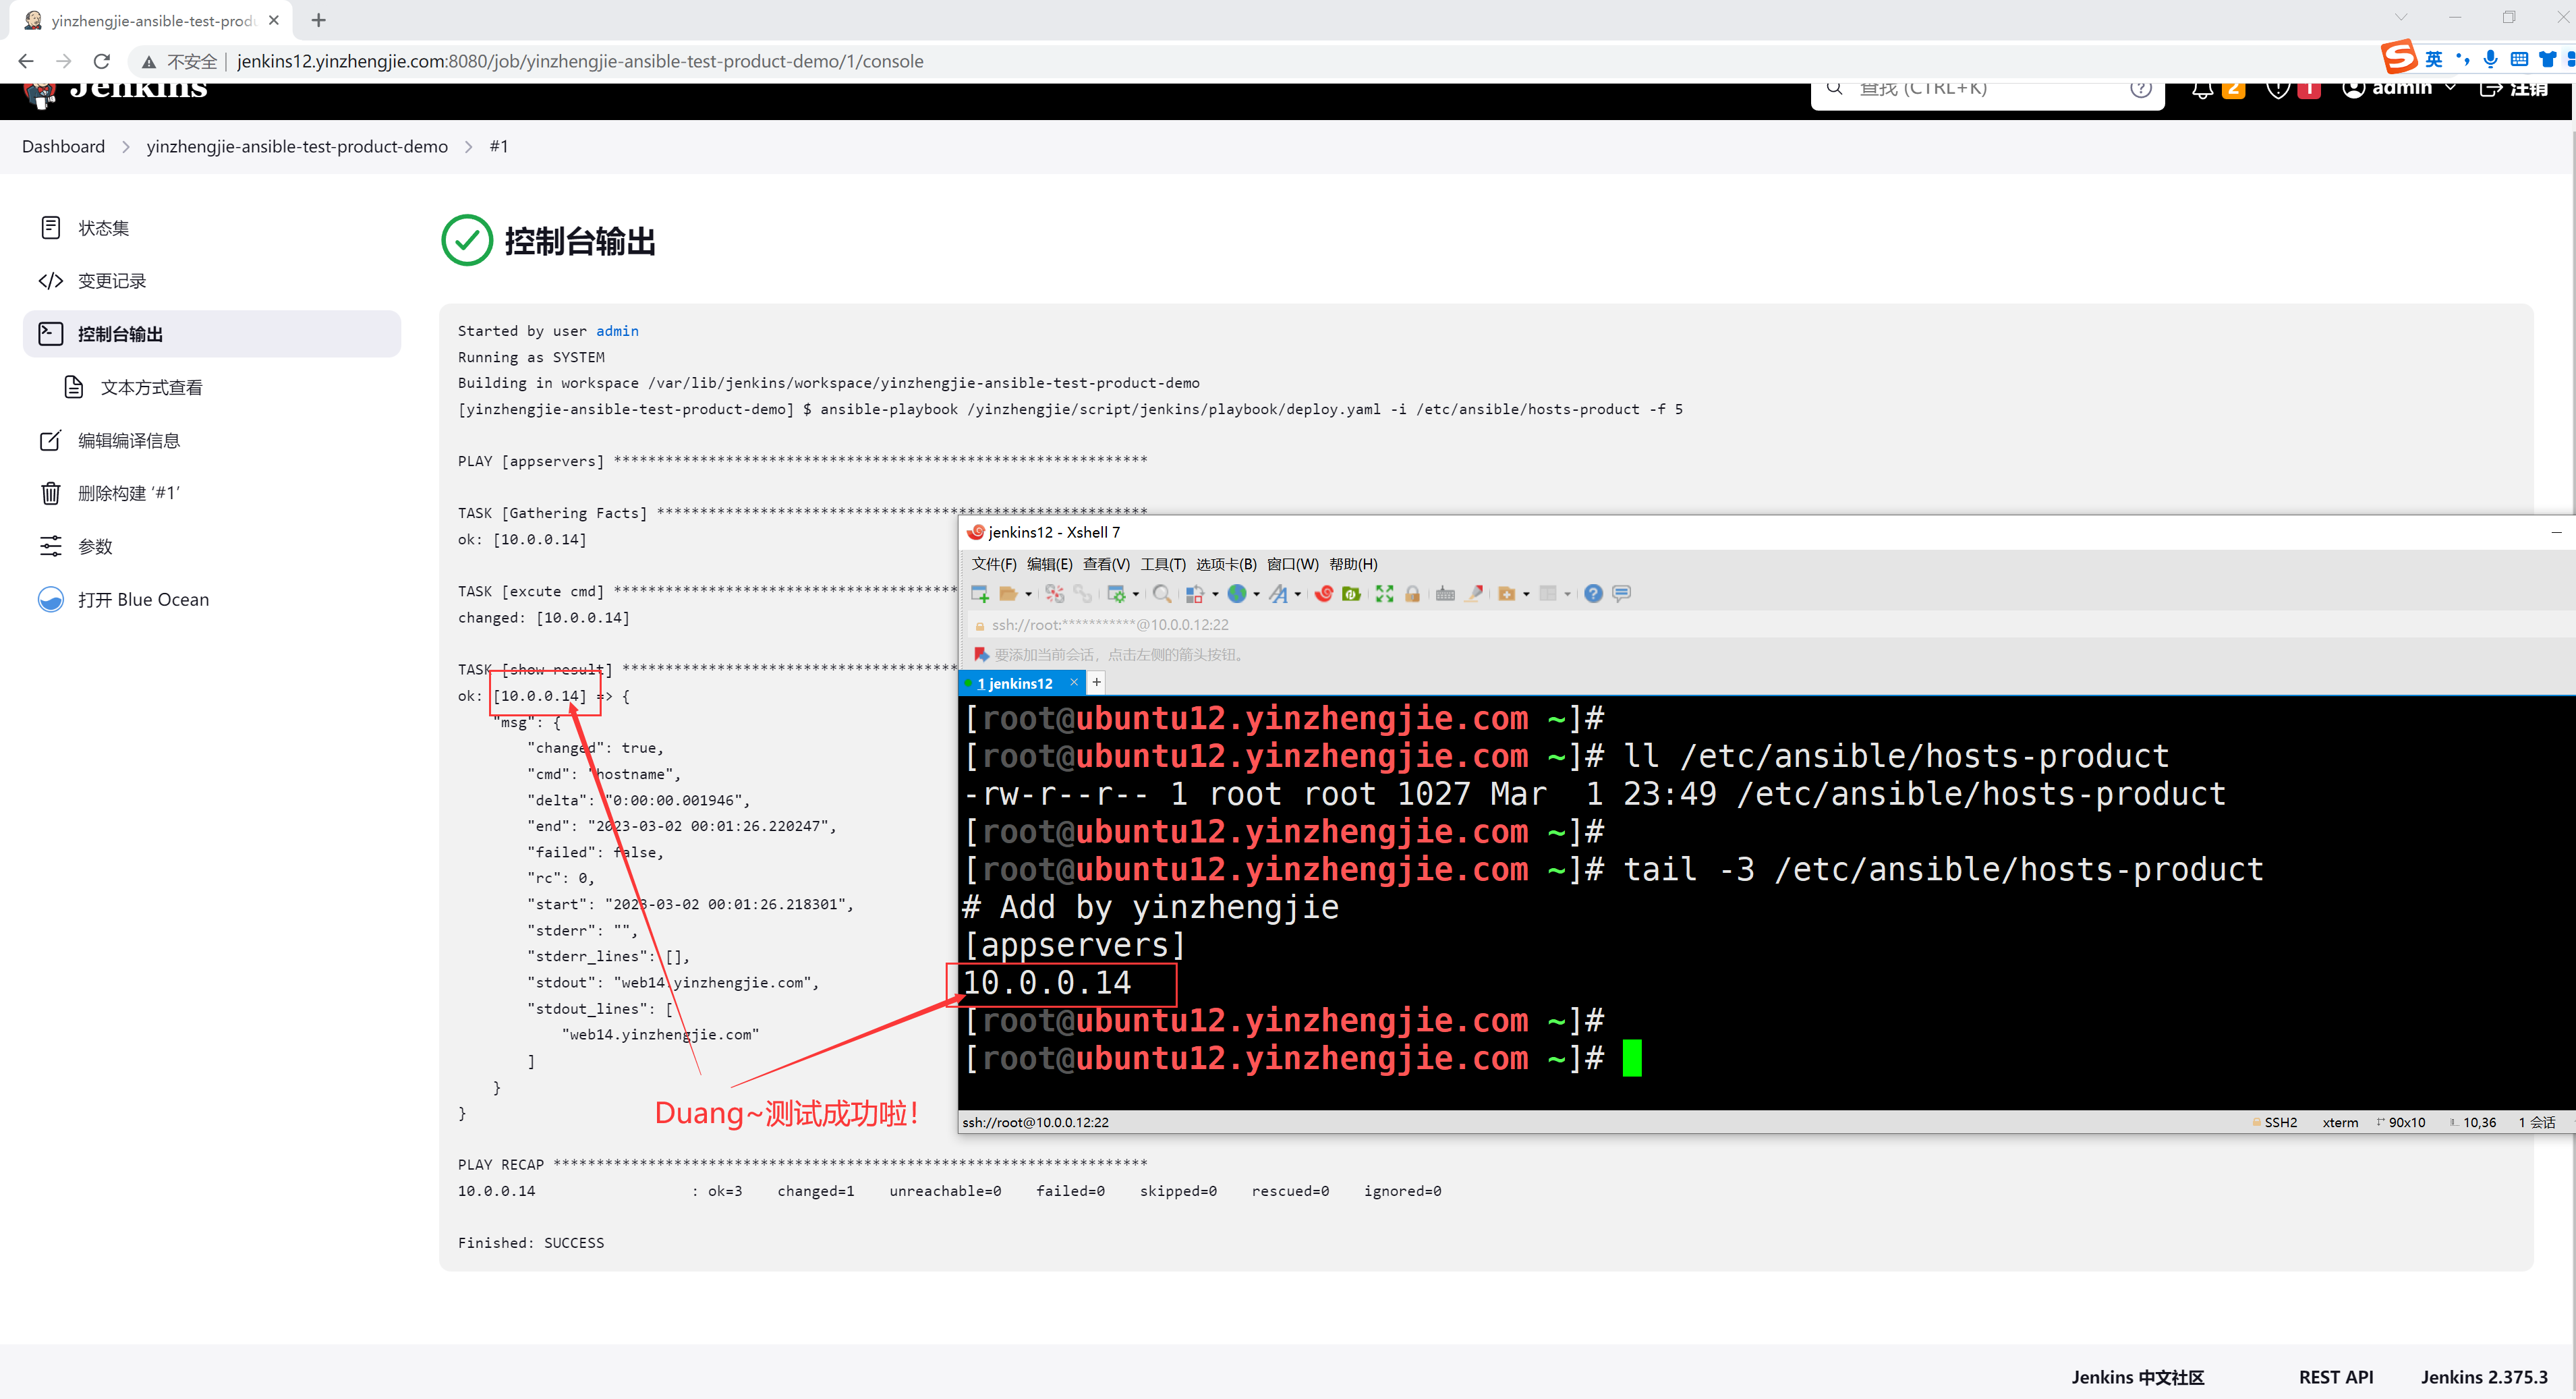Open the 文件(F) menu in Xshell

point(993,564)
